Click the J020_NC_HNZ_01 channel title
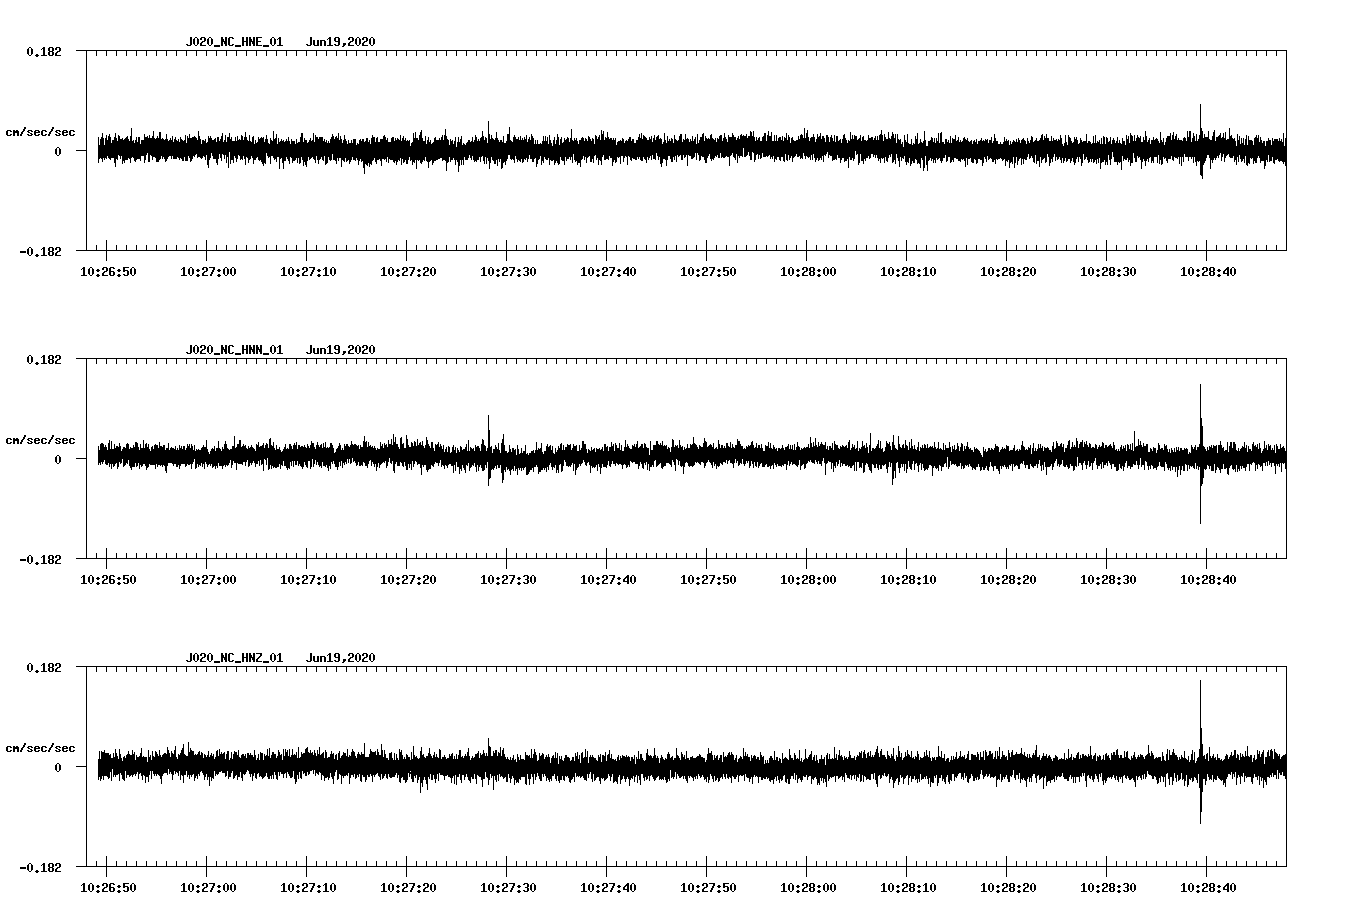 [x=234, y=658]
